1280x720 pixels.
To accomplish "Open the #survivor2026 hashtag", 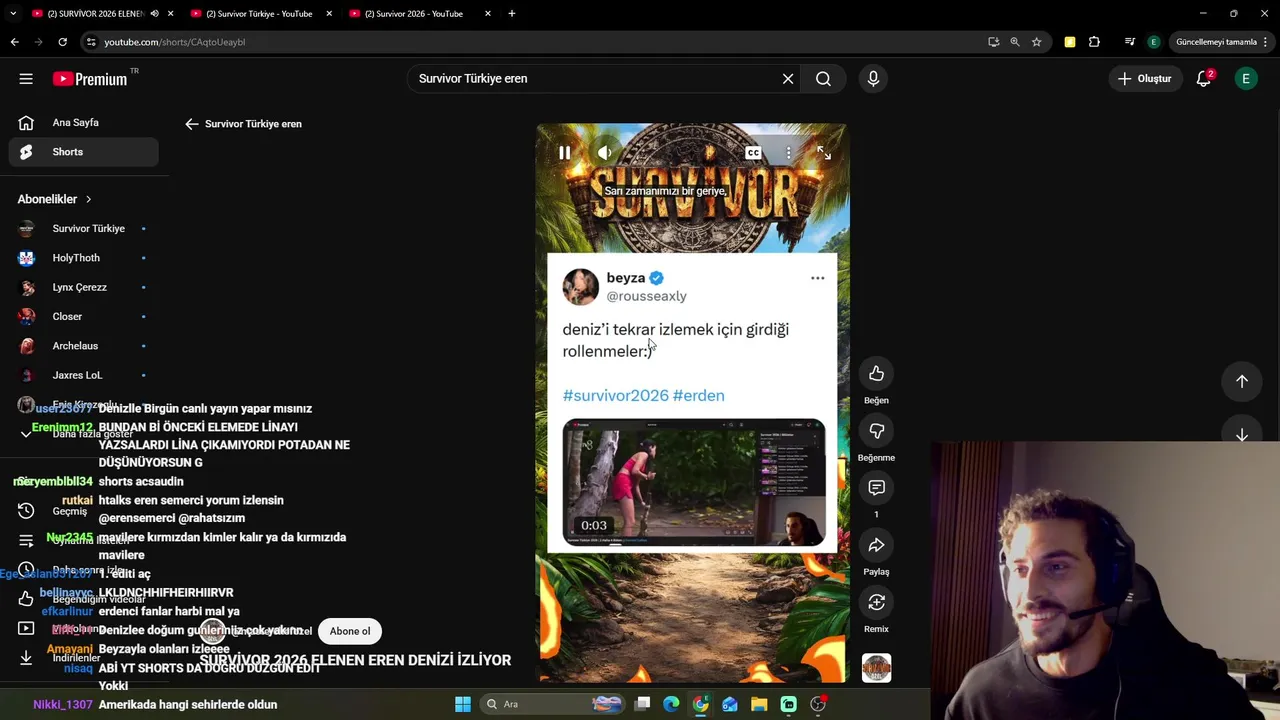I will (615, 396).
